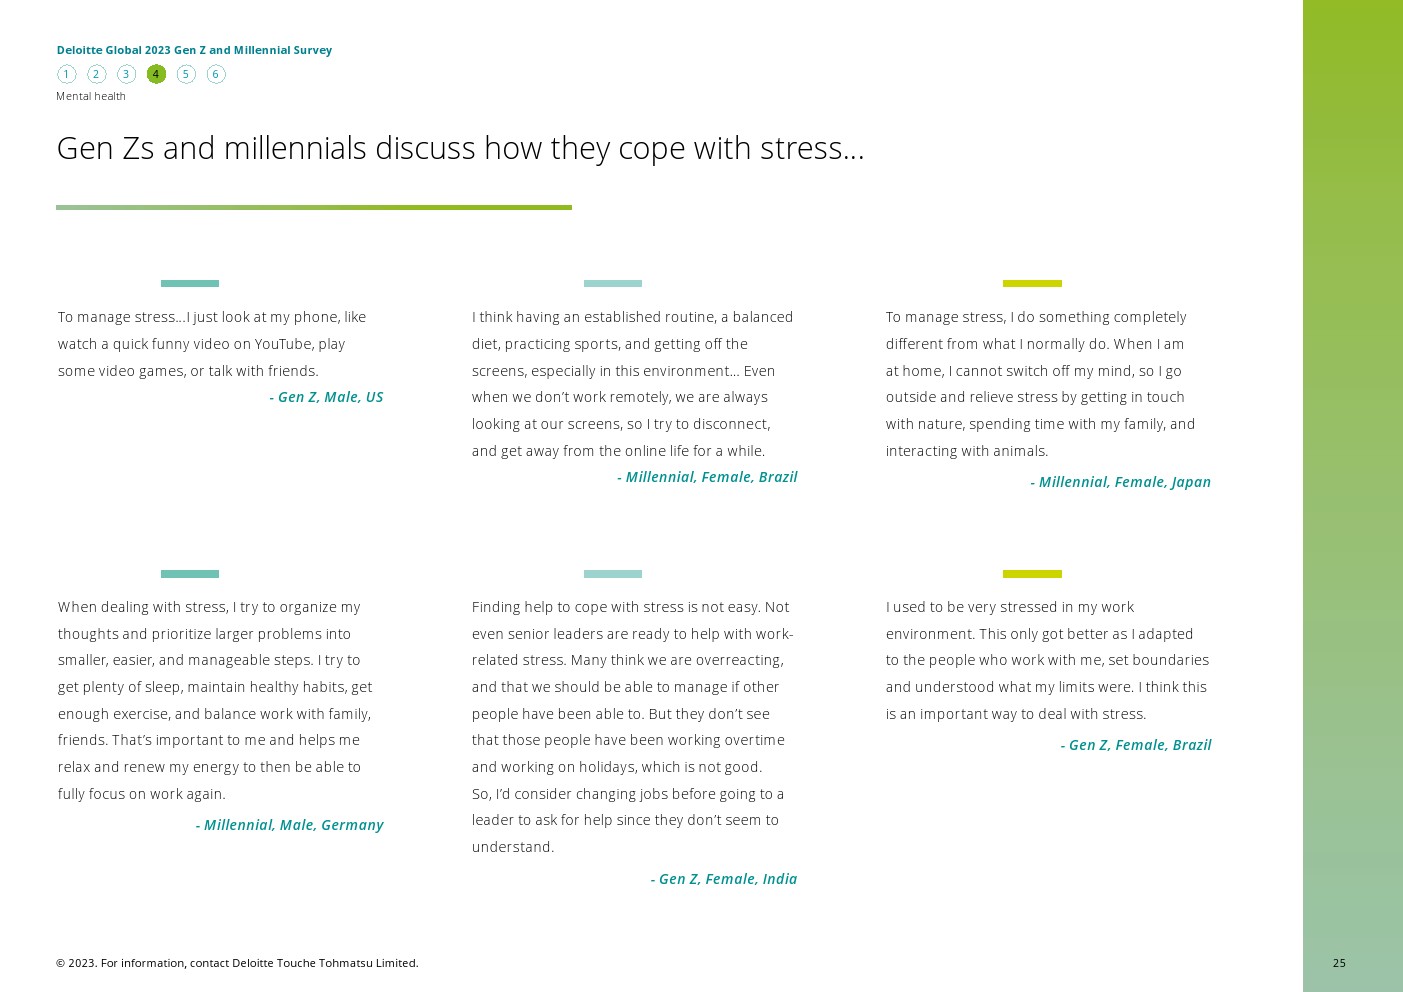Open section 6 navigation circle
Screen dimensions: 1403x992
(216, 74)
